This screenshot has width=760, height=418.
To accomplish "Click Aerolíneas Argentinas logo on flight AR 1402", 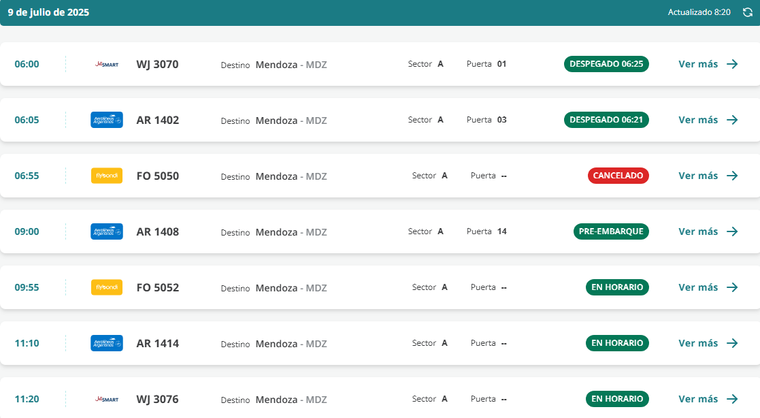I will pyautogui.click(x=106, y=120).
